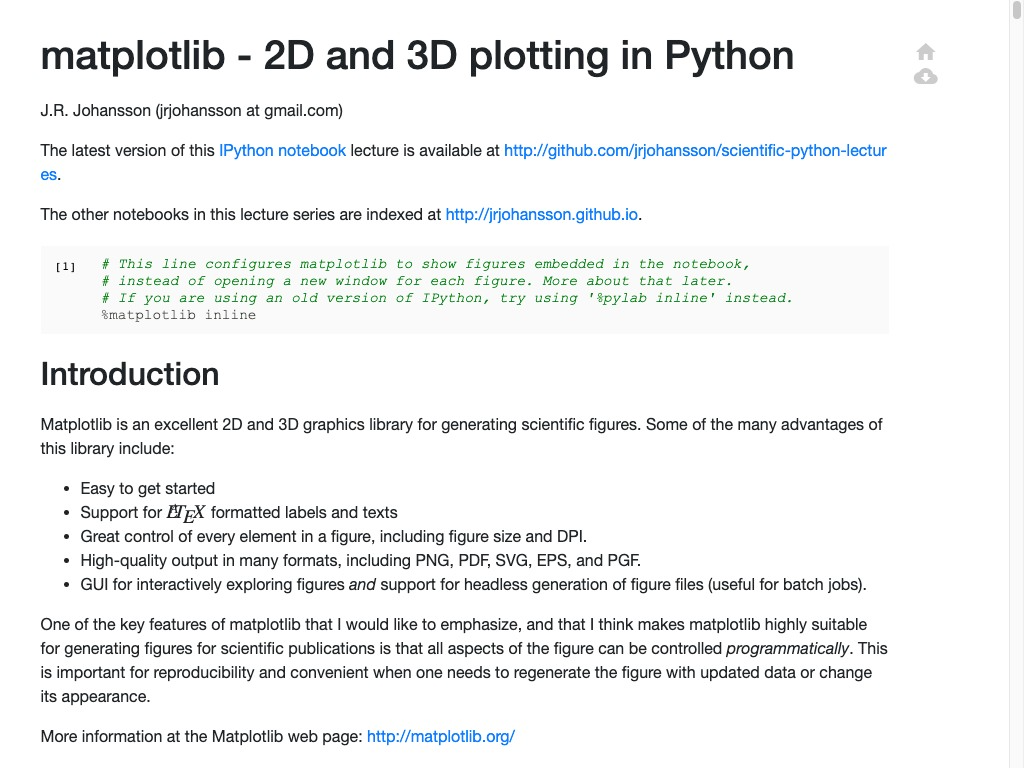Follow the scientific-python-lectures GitHub link
Image resolution: width=1024 pixels, height=768 pixels.
click(694, 151)
